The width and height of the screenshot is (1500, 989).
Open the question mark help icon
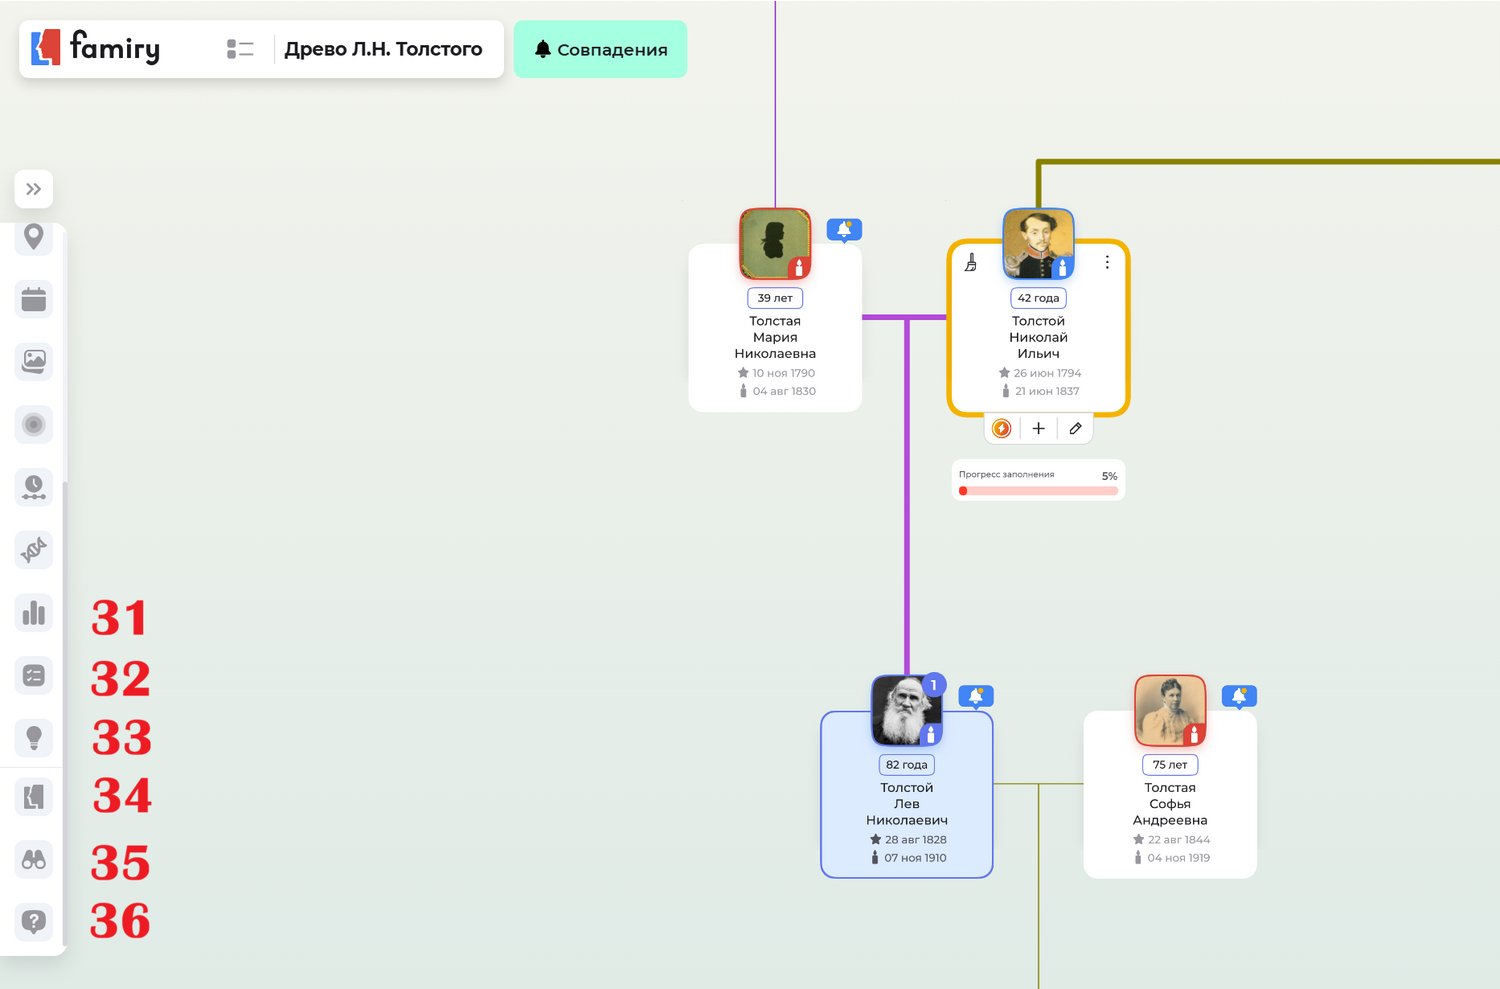click(34, 921)
